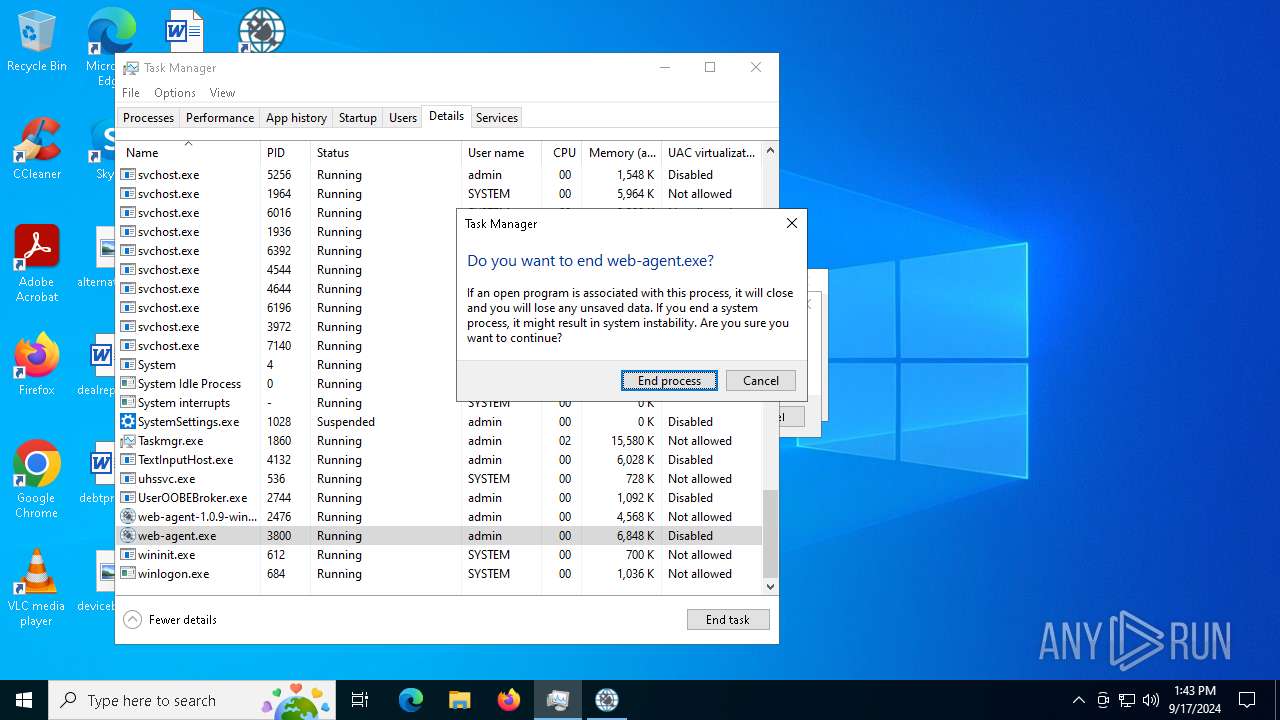Open the volume control in tray

(x=1151, y=700)
